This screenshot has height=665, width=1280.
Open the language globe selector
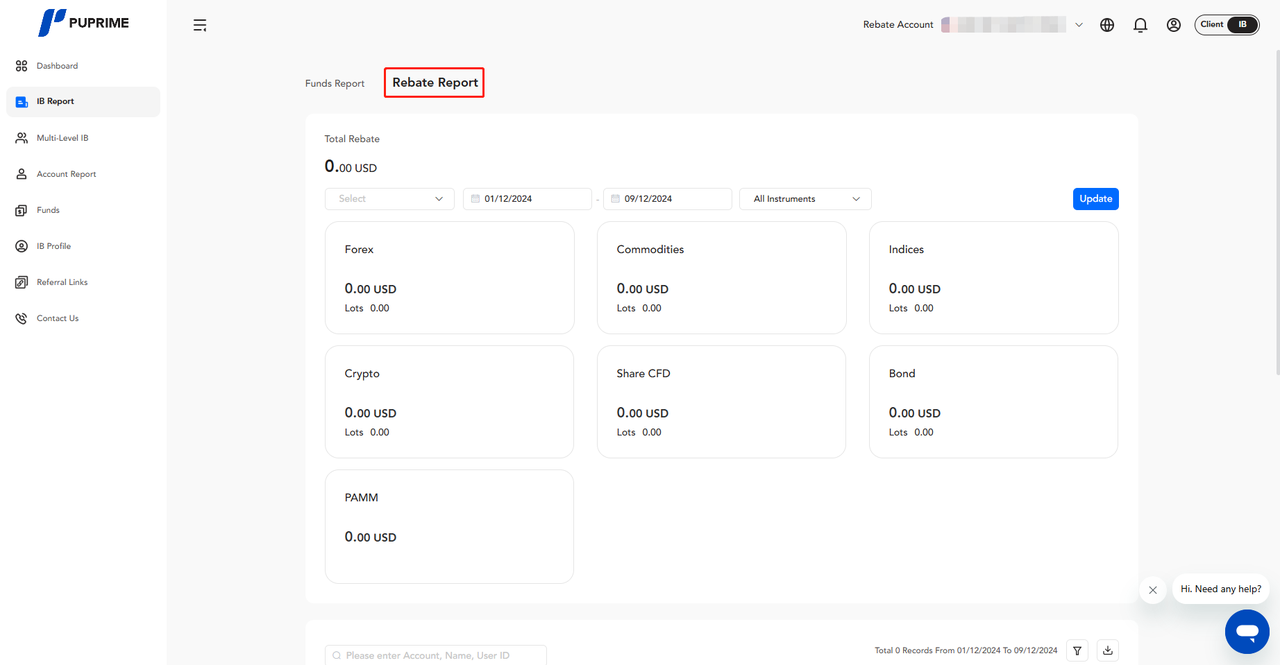tap(1107, 25)
